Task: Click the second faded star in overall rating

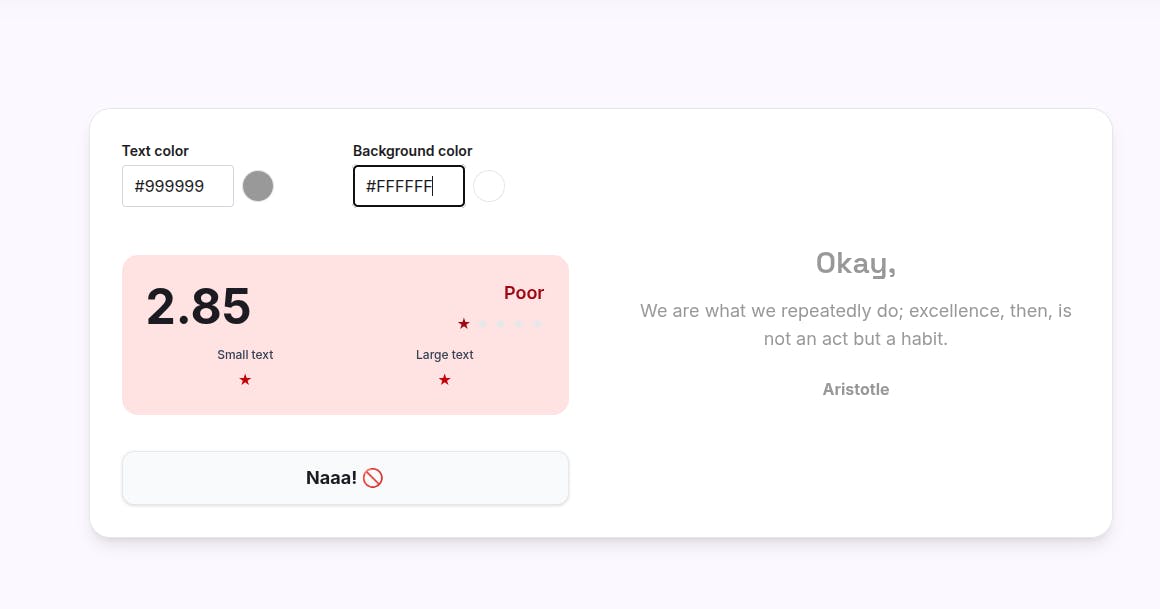Action: pos(482,324)
